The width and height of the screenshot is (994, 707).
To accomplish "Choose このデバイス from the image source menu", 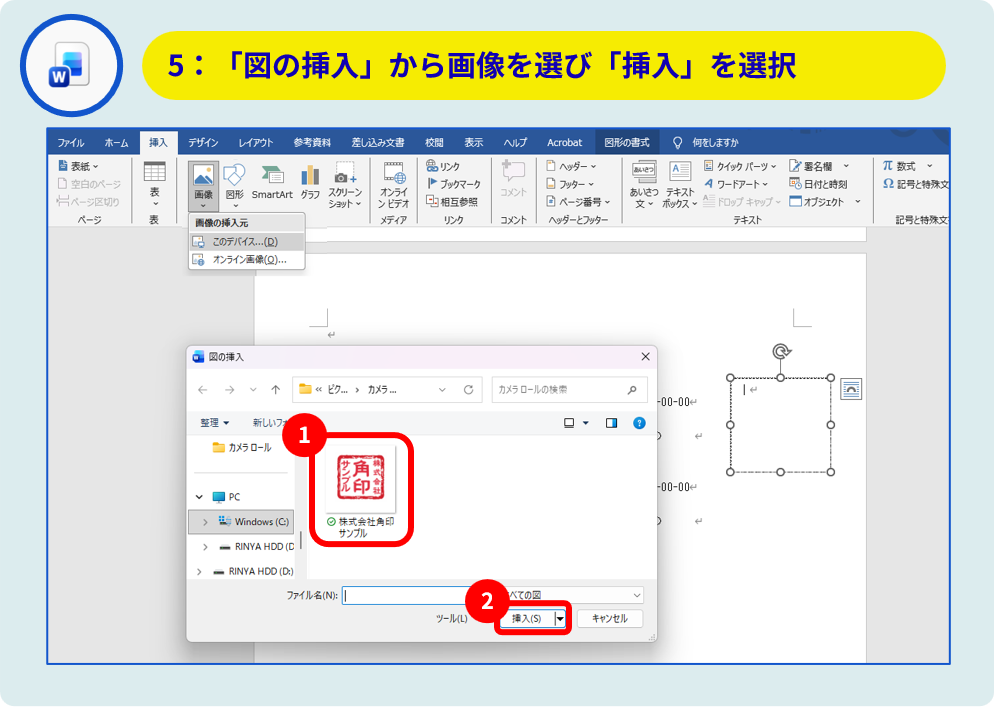I will coord(245,241).
